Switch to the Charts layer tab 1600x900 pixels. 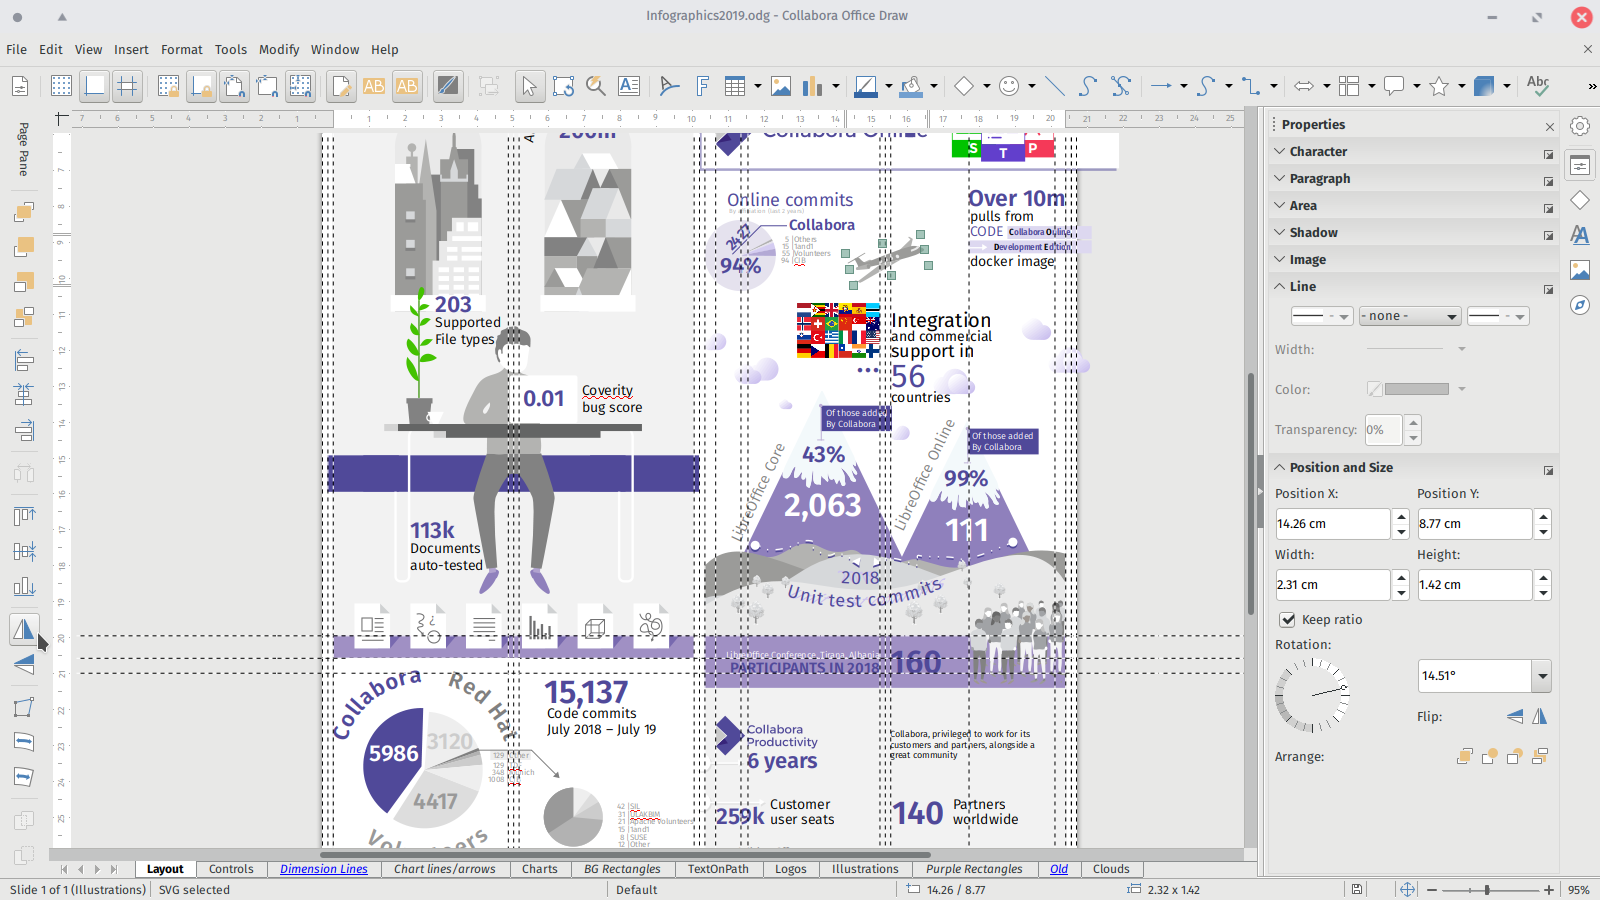click(x=539, y=869)
